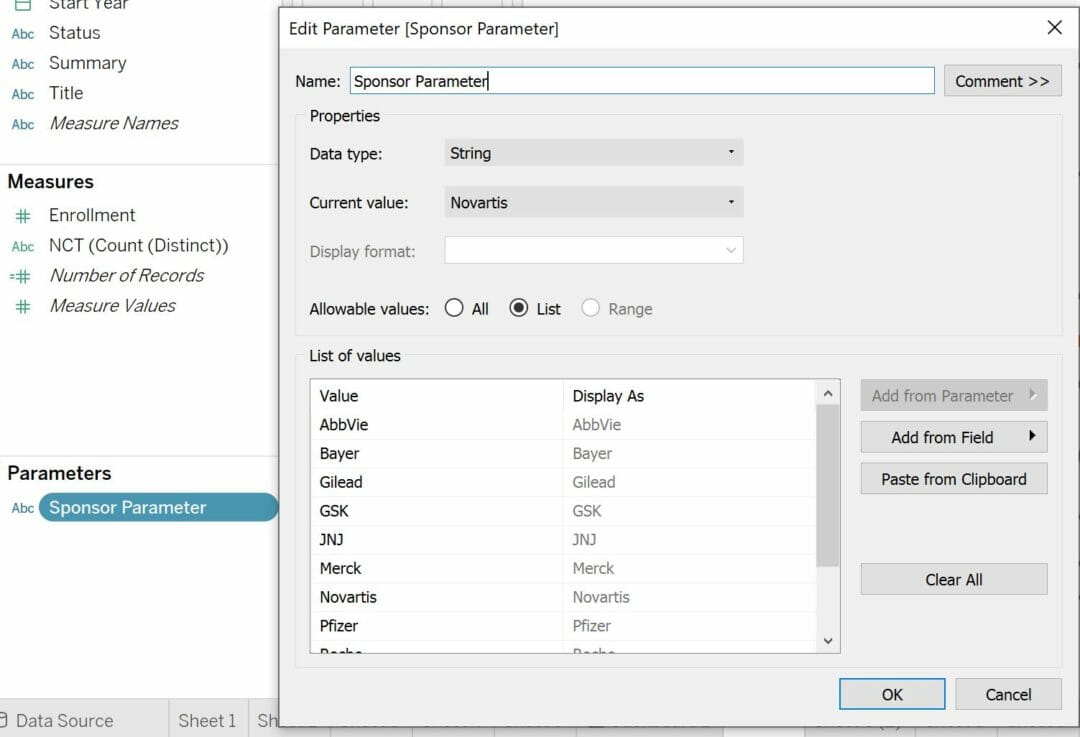Click the Abc icon next to Status

pyautogui.click(x=23, y=34)
